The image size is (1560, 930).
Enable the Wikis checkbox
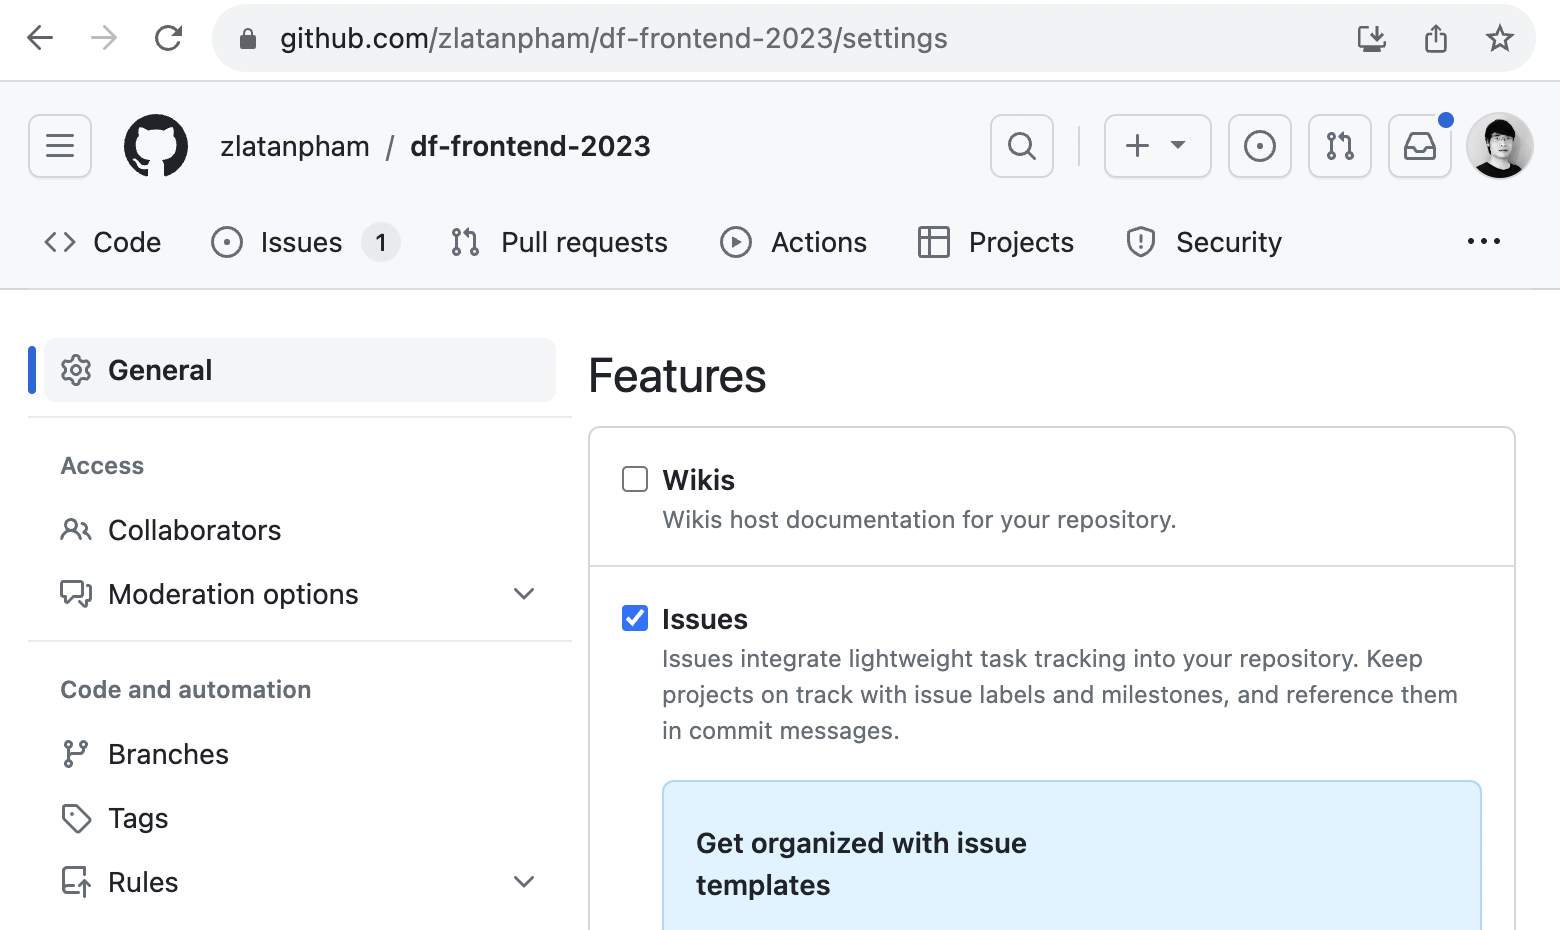[635, 479]
